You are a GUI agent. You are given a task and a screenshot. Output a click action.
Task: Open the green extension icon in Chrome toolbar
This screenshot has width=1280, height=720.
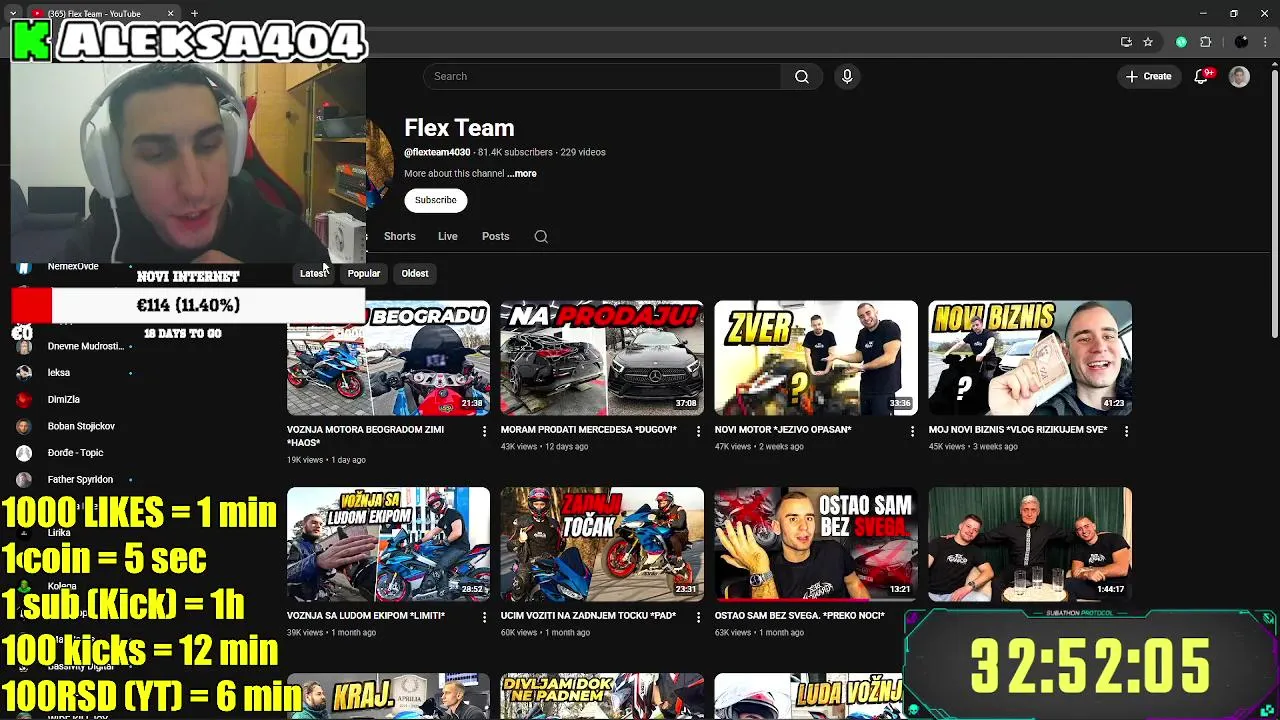(1181, 42)
